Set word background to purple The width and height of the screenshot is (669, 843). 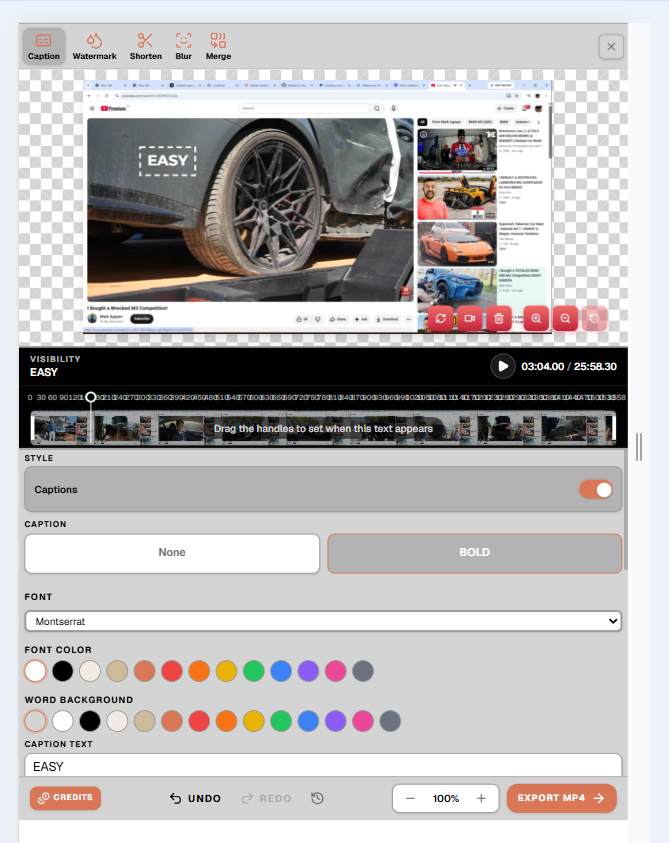click(336, 721)
